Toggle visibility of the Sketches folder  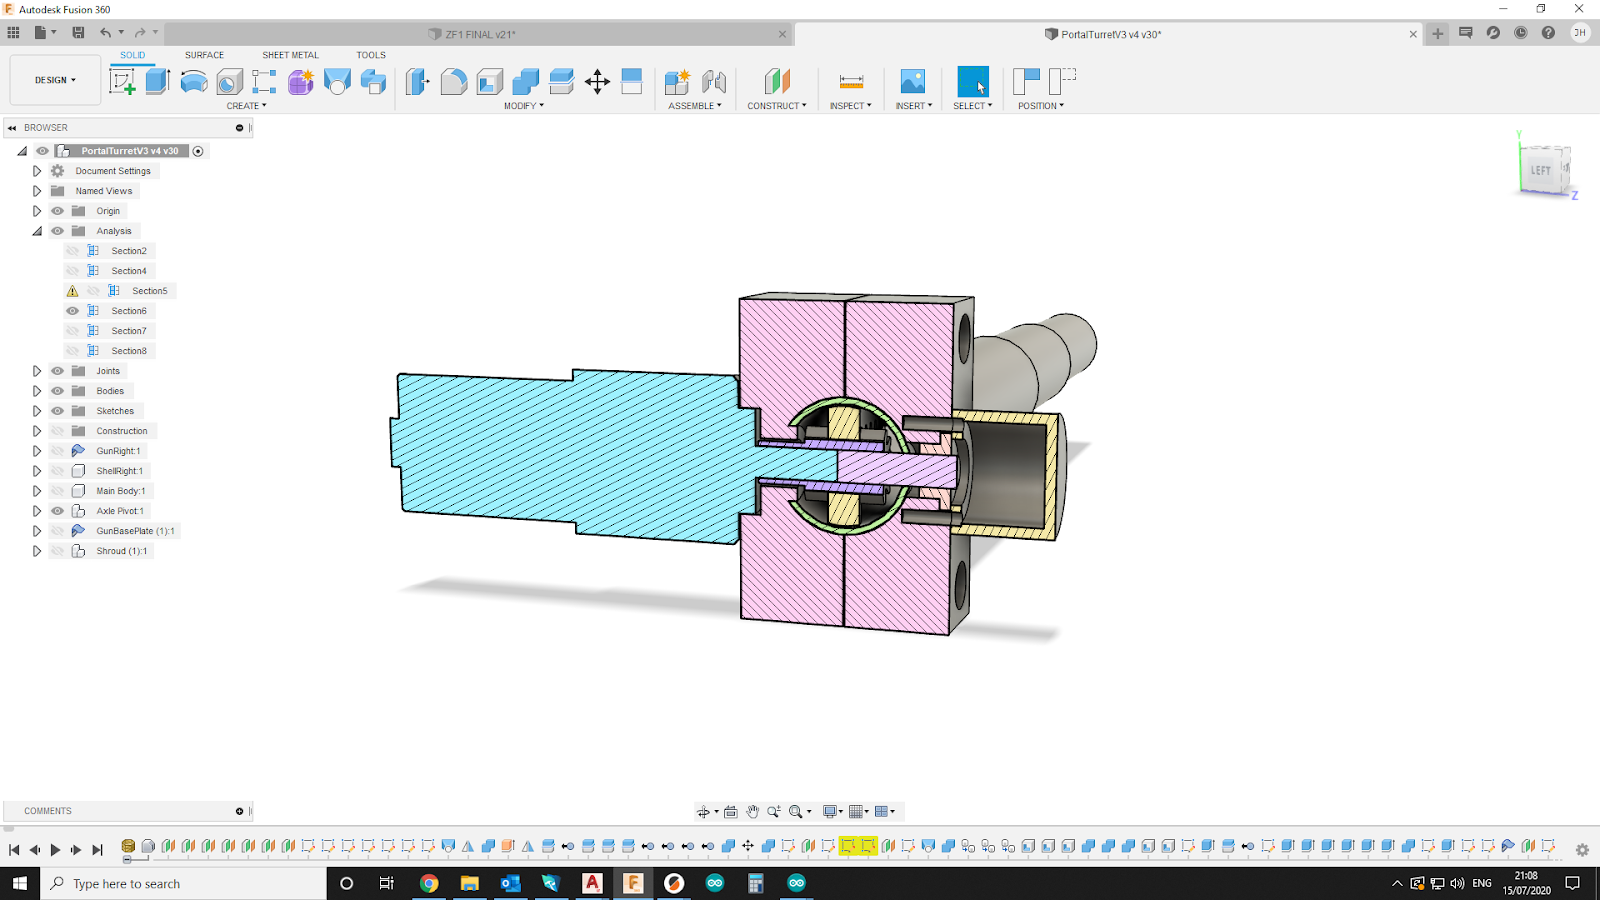coord(58,411)
